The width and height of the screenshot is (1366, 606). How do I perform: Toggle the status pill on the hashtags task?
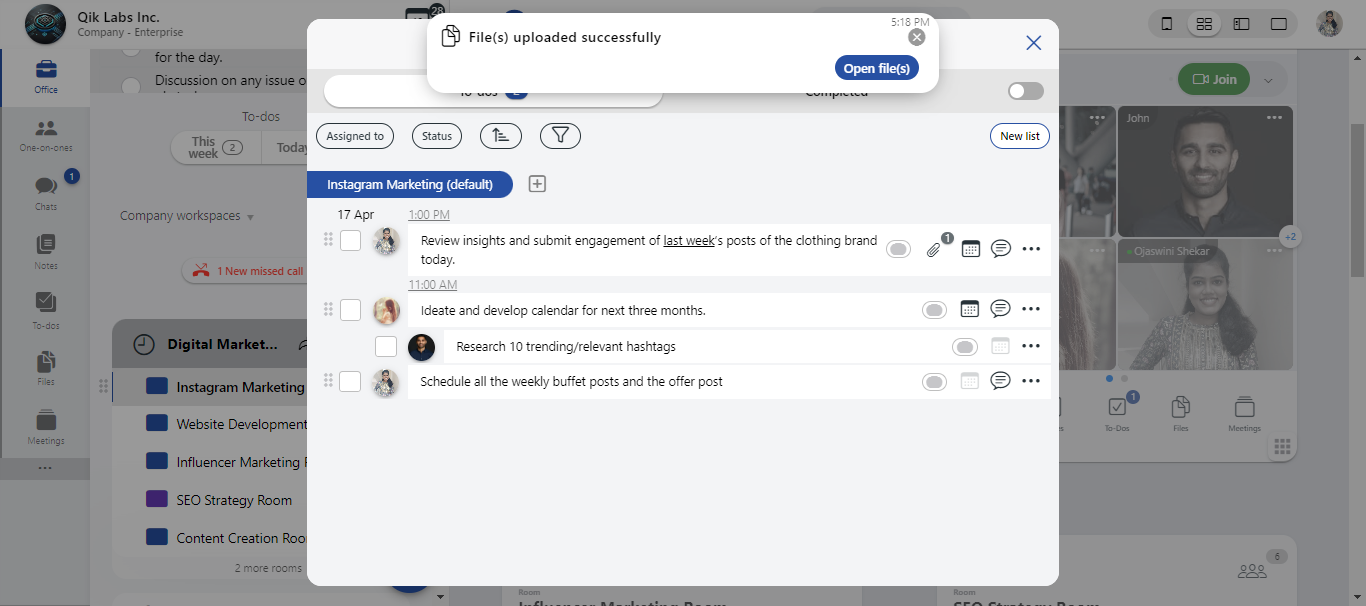point(964,347)
